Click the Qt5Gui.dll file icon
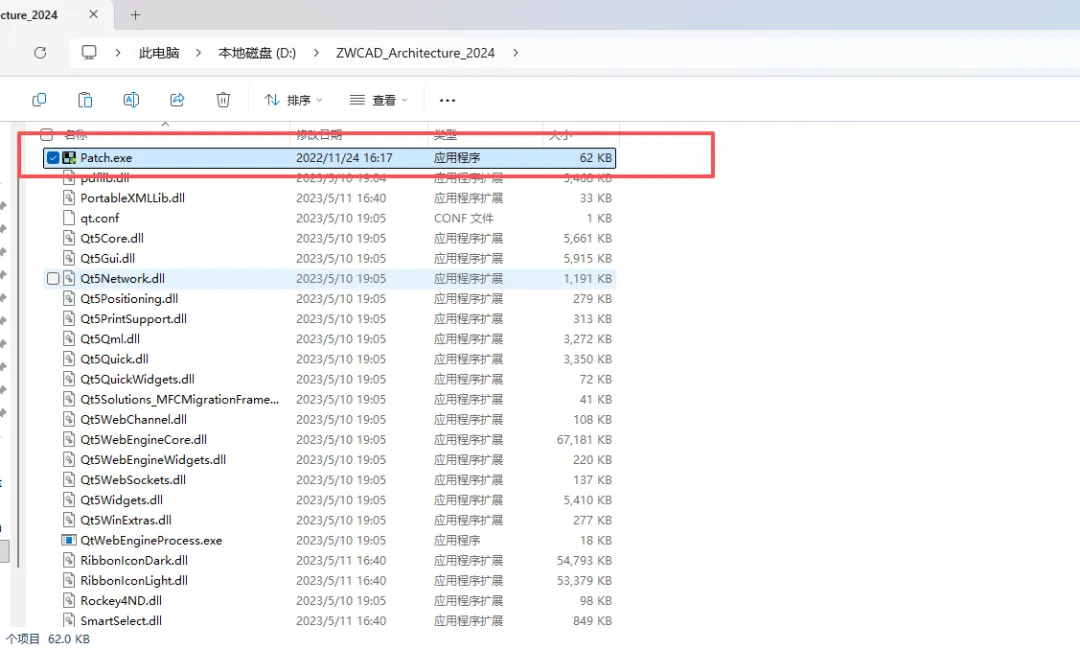This screenshot has height=650, width=1080. click(x=69, y=258)
